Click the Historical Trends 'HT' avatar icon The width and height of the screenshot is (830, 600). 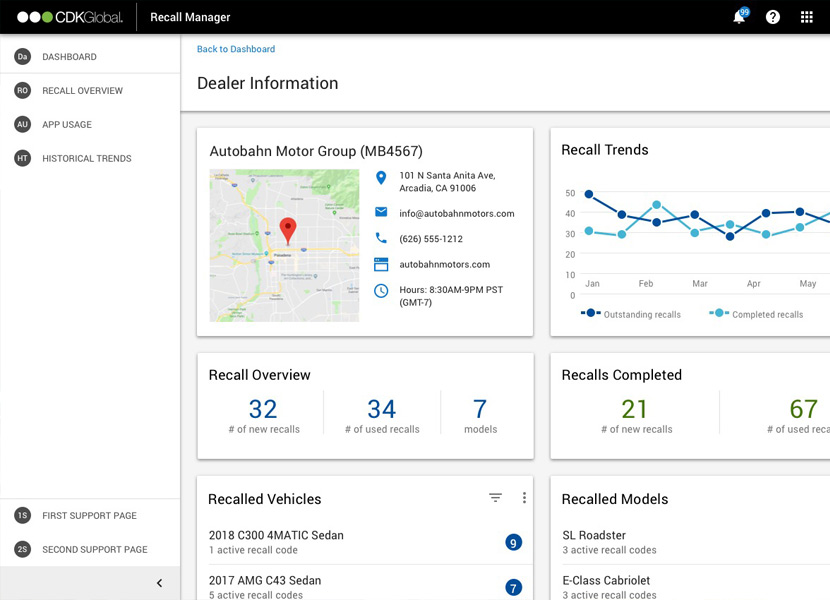[22, 158]
